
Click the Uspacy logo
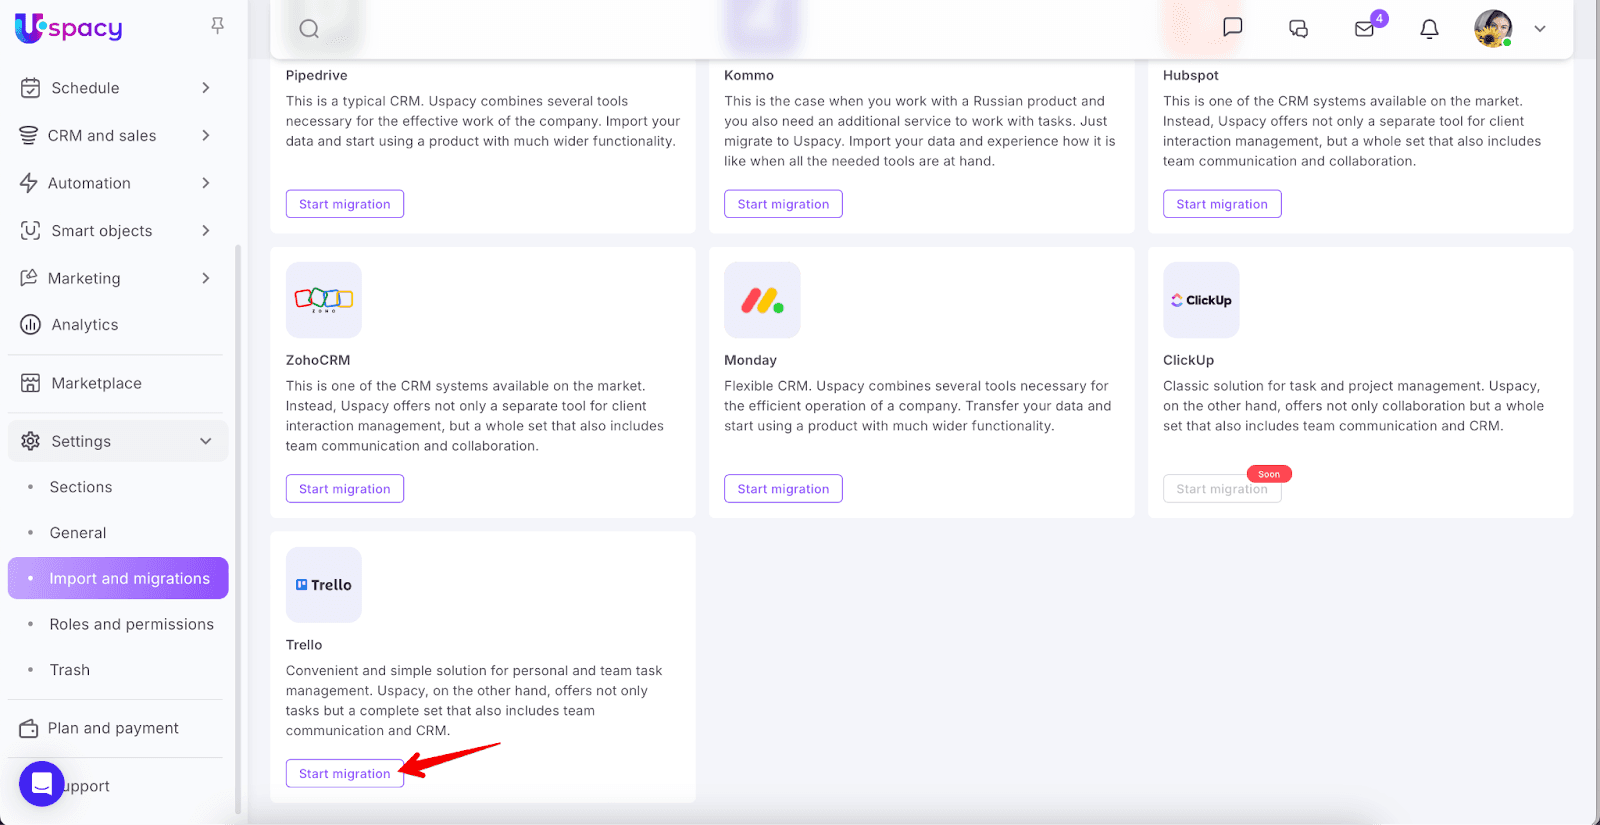coord(69,28)
